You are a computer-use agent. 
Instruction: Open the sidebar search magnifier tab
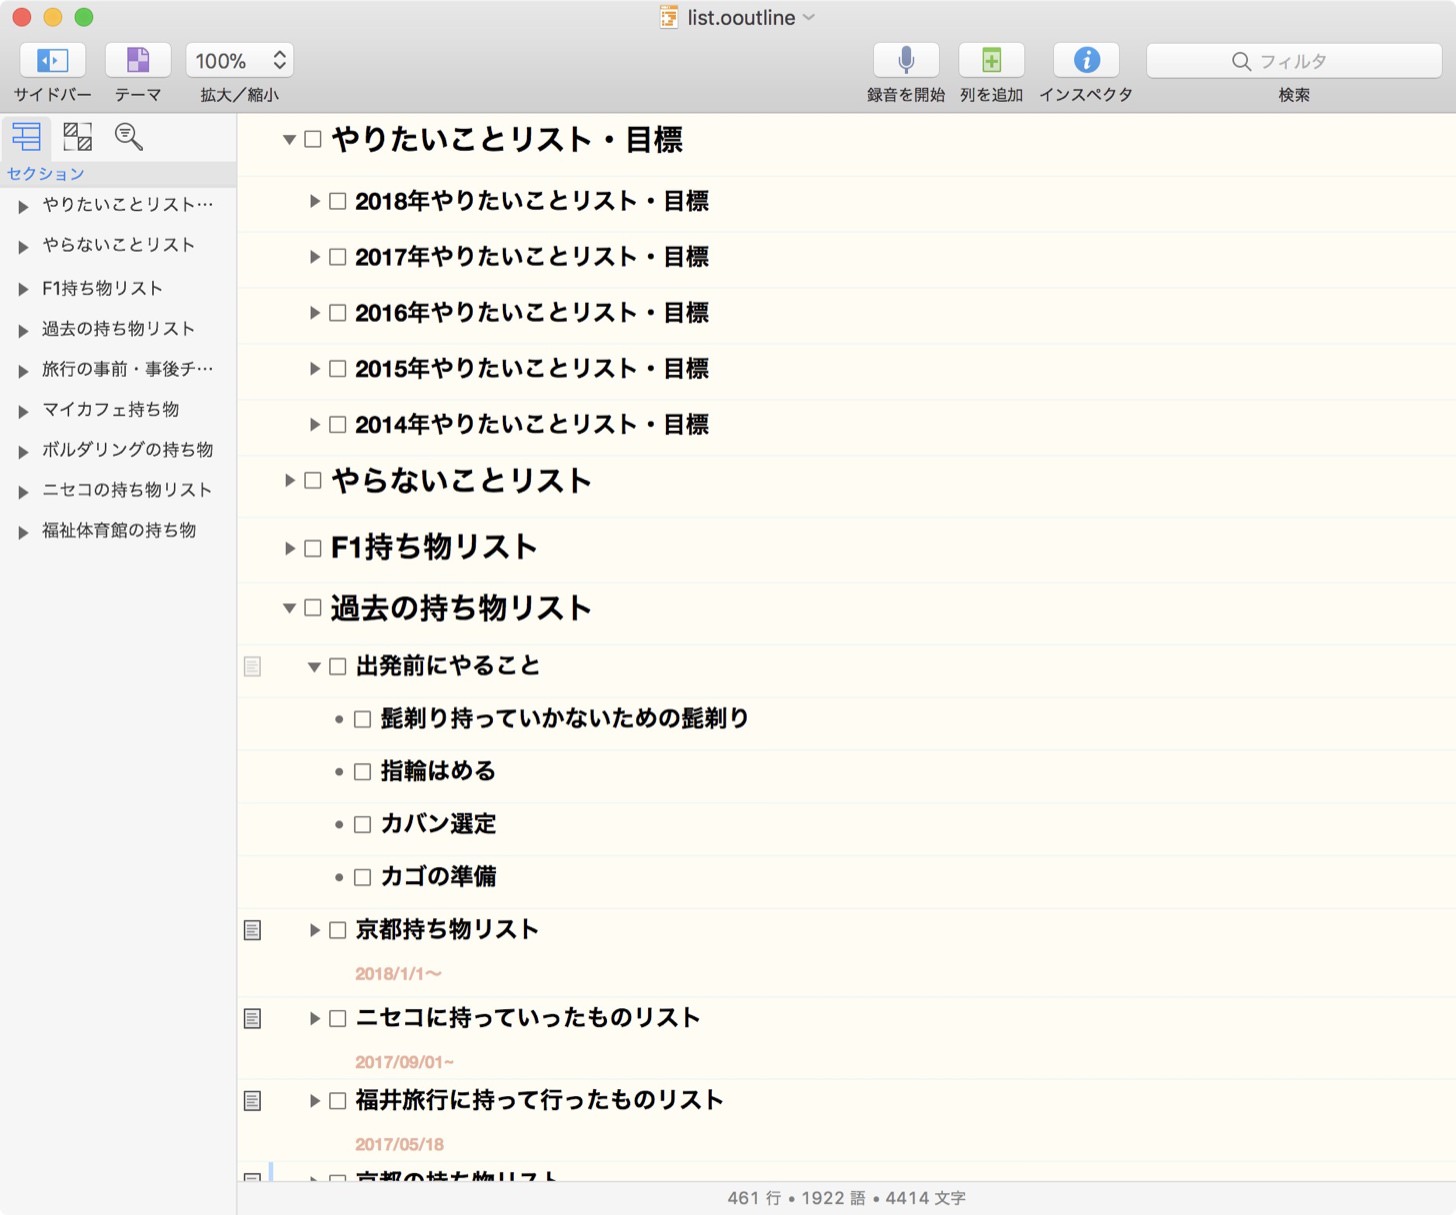tap(128, 136)
